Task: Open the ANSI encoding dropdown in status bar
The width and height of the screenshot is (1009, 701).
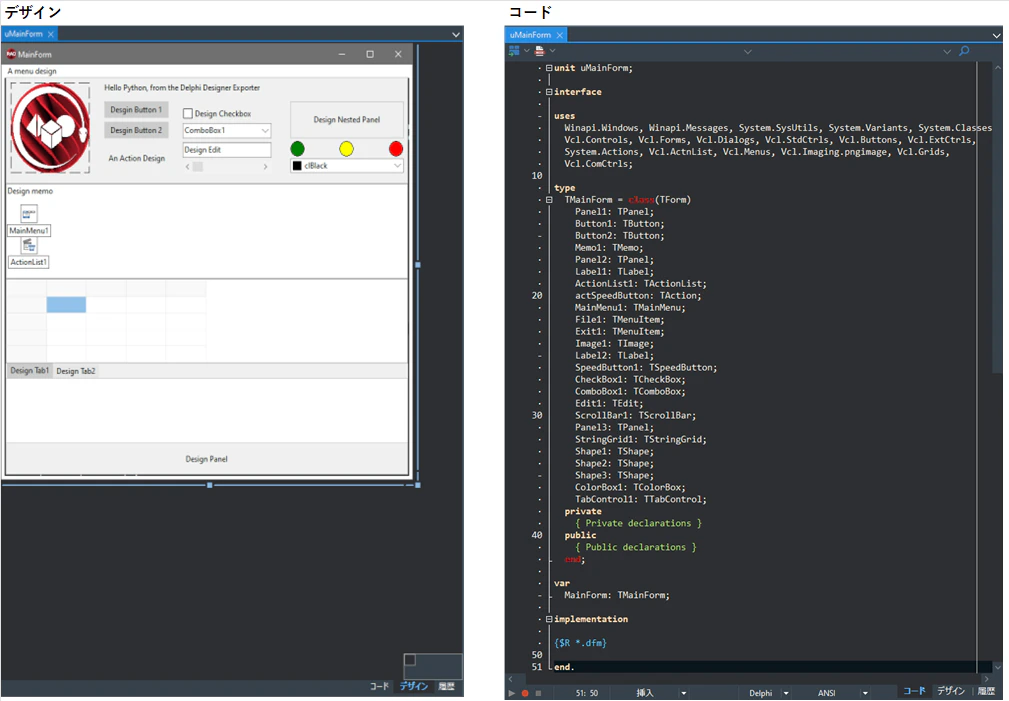Action: 865,693
